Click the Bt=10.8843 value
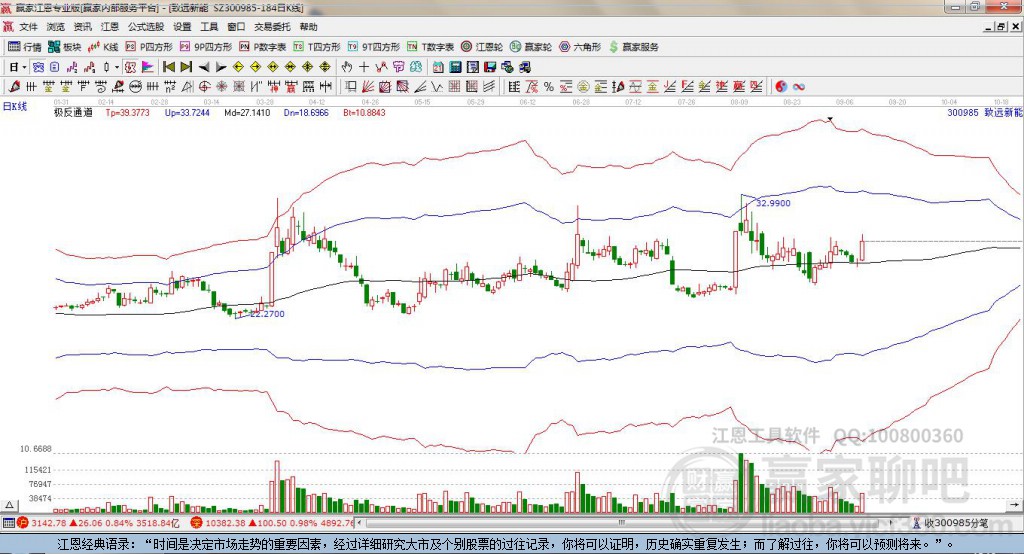This screenshot has height=554, width=1024. [x=364, y=112]
